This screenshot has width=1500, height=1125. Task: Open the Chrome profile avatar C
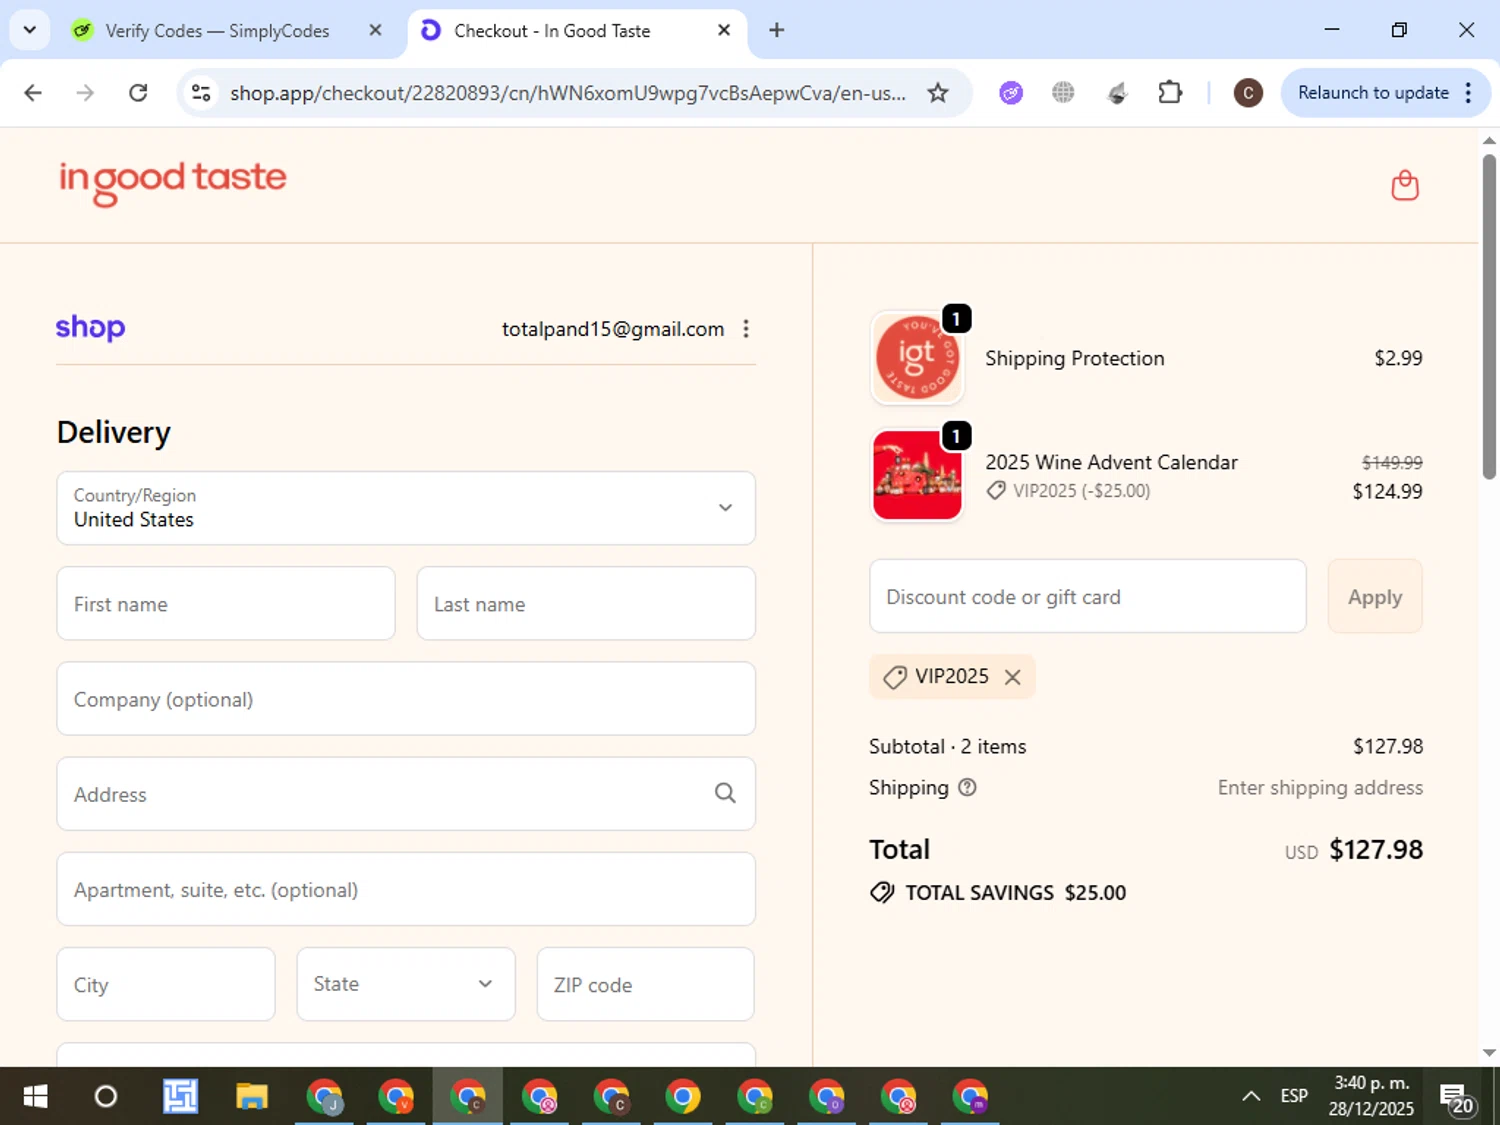pos(1247,93)
